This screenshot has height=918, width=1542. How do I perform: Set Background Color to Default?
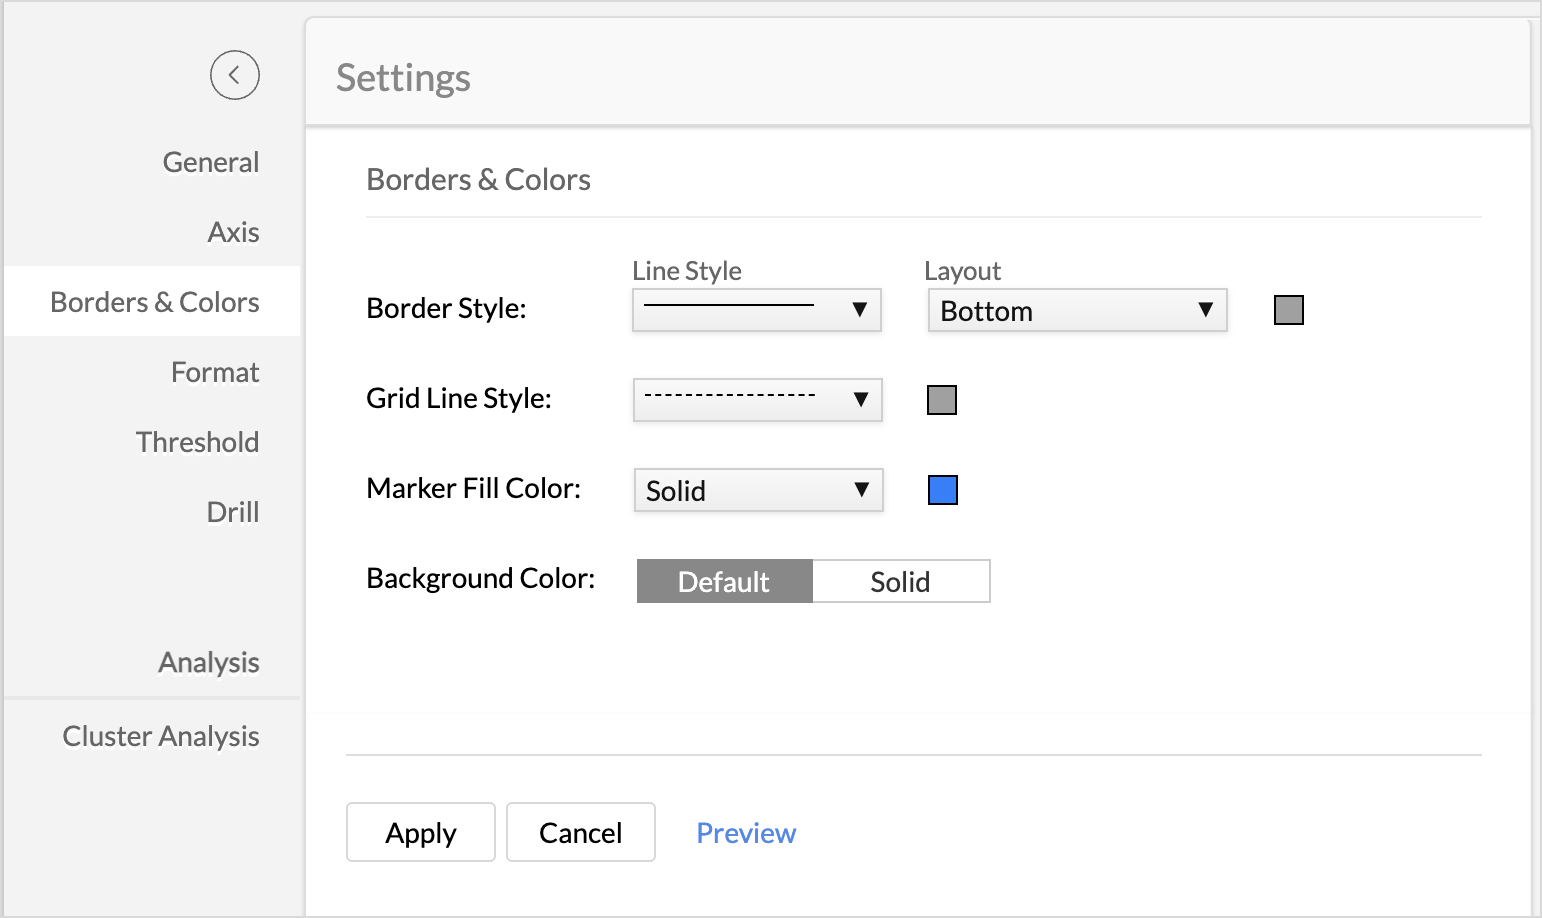pos(724,581)
